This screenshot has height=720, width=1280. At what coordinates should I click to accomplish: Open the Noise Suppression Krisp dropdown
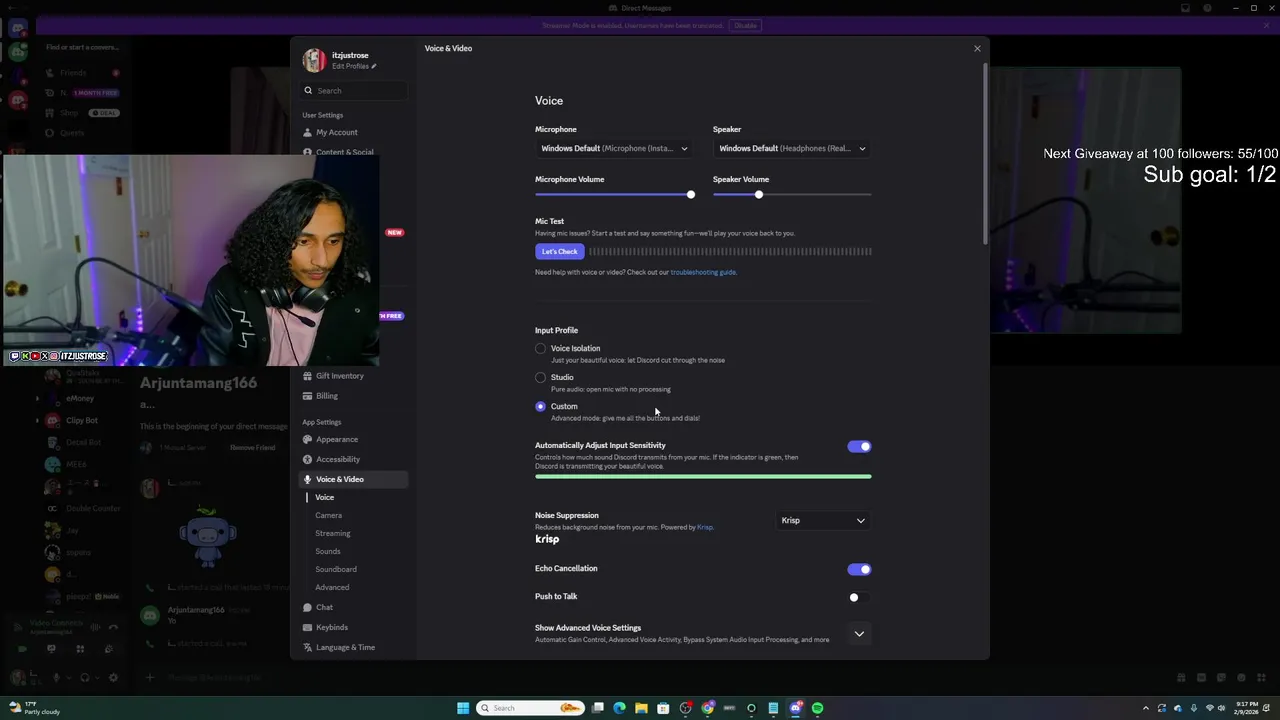click(x=823, y=520)
